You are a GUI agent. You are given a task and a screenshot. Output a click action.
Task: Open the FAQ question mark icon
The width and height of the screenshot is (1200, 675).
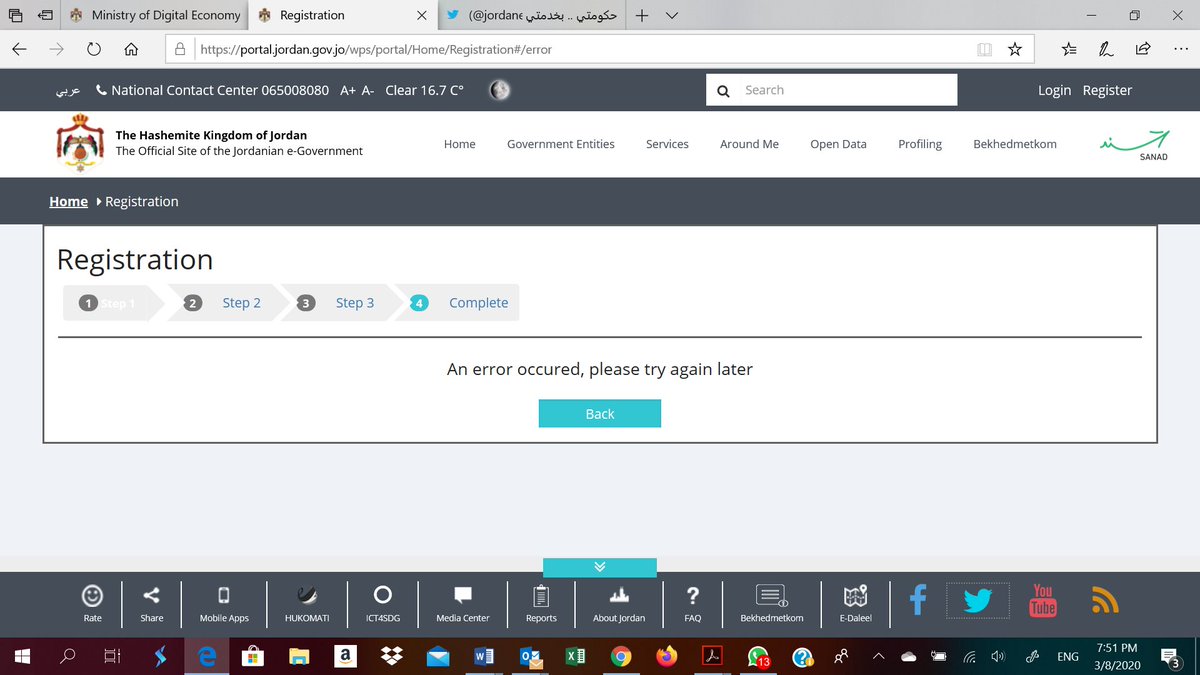click(693, 596)
